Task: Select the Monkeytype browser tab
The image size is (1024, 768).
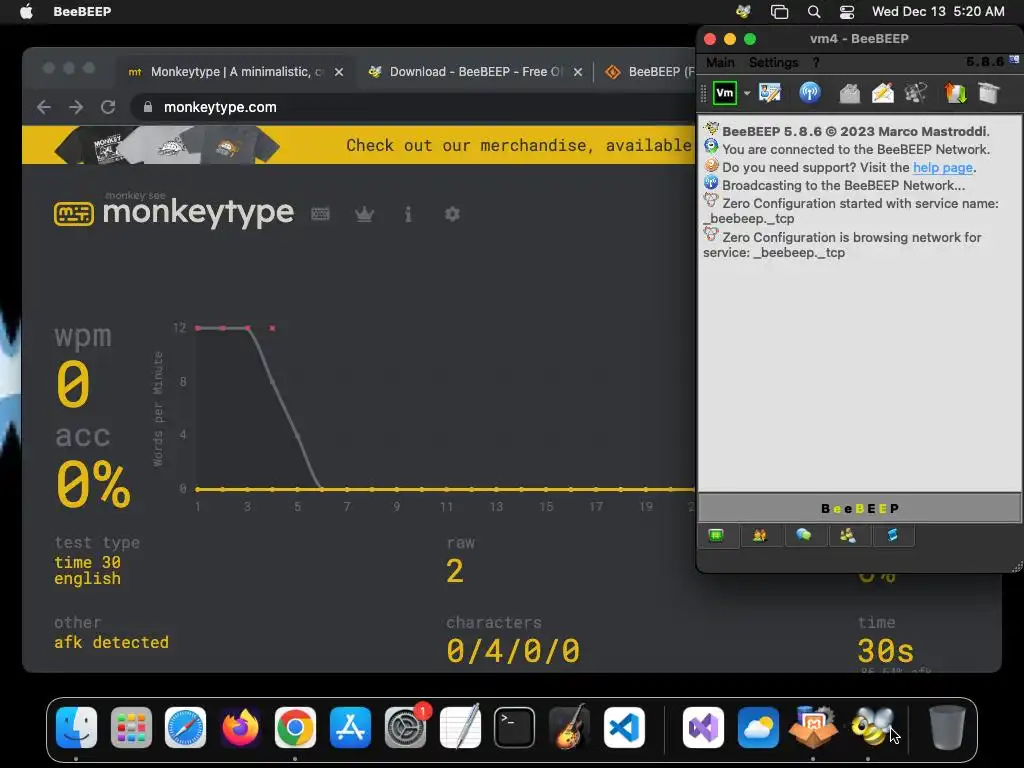Action: (x=236, y=72)
